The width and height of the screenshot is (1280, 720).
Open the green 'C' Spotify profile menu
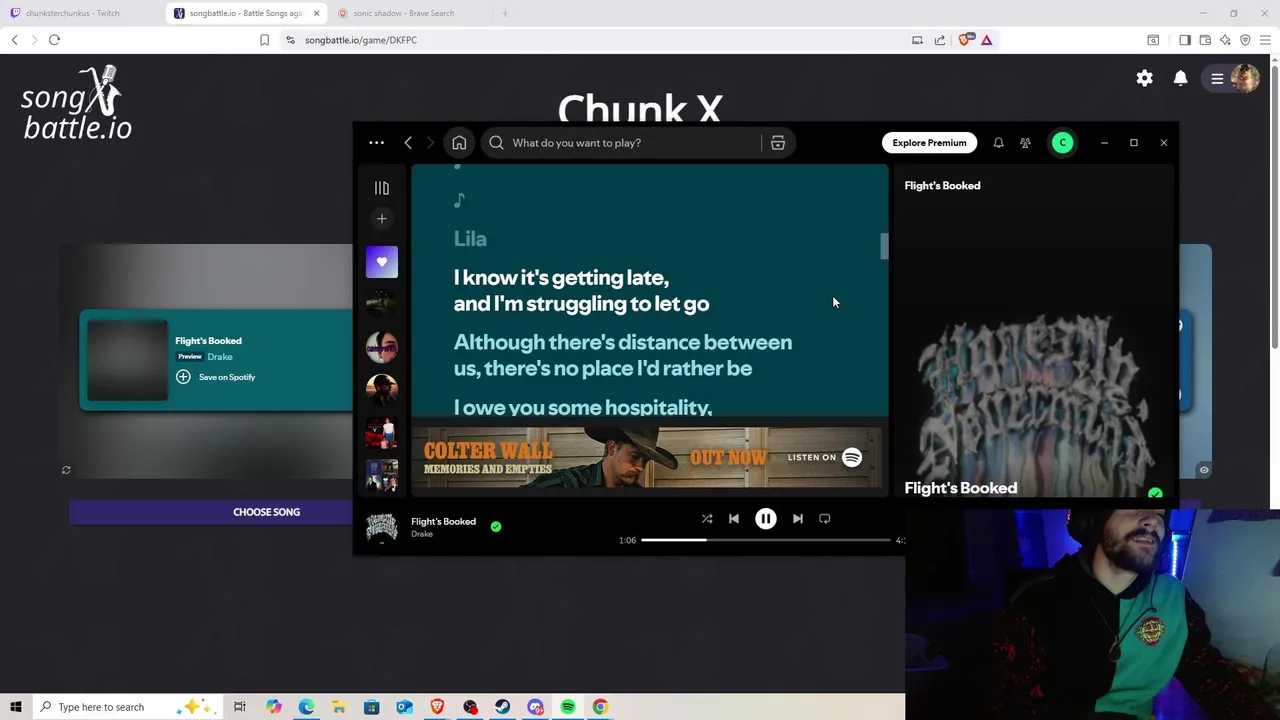(1063, 143)
